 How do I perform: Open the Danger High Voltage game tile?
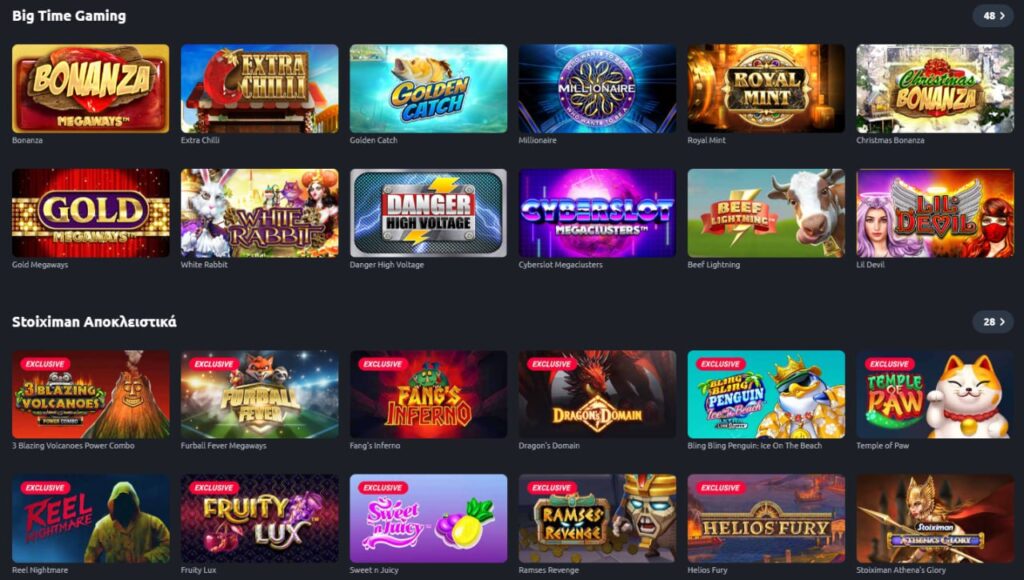[428, 213]
